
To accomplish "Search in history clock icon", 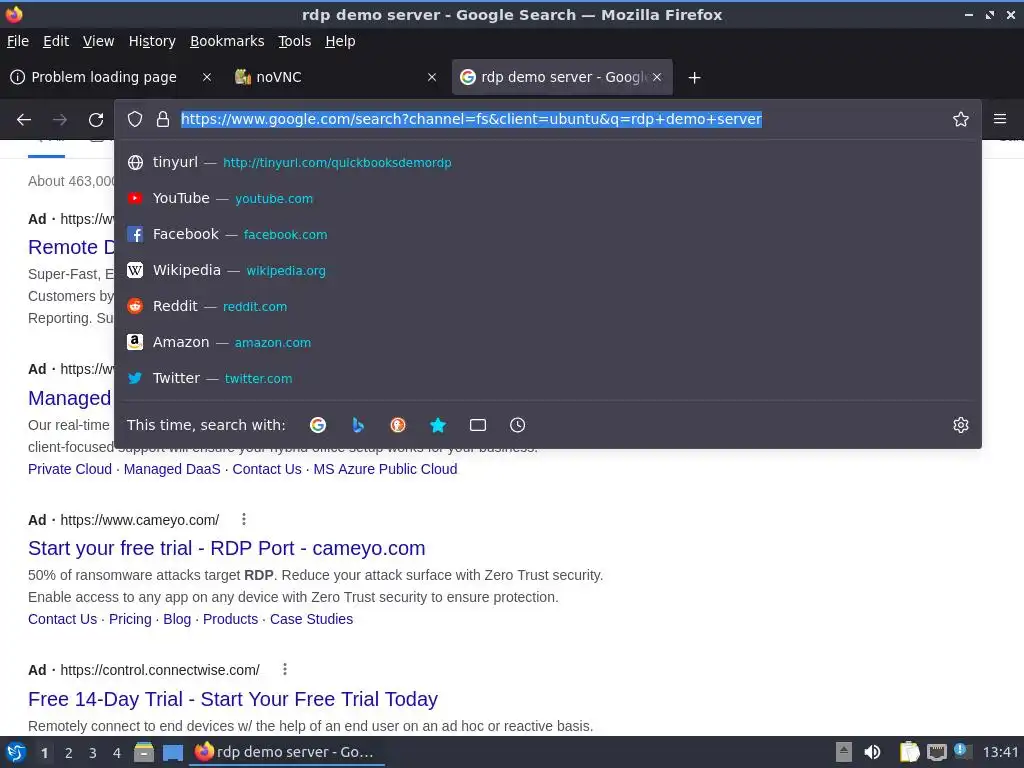I will coord(517,425).
